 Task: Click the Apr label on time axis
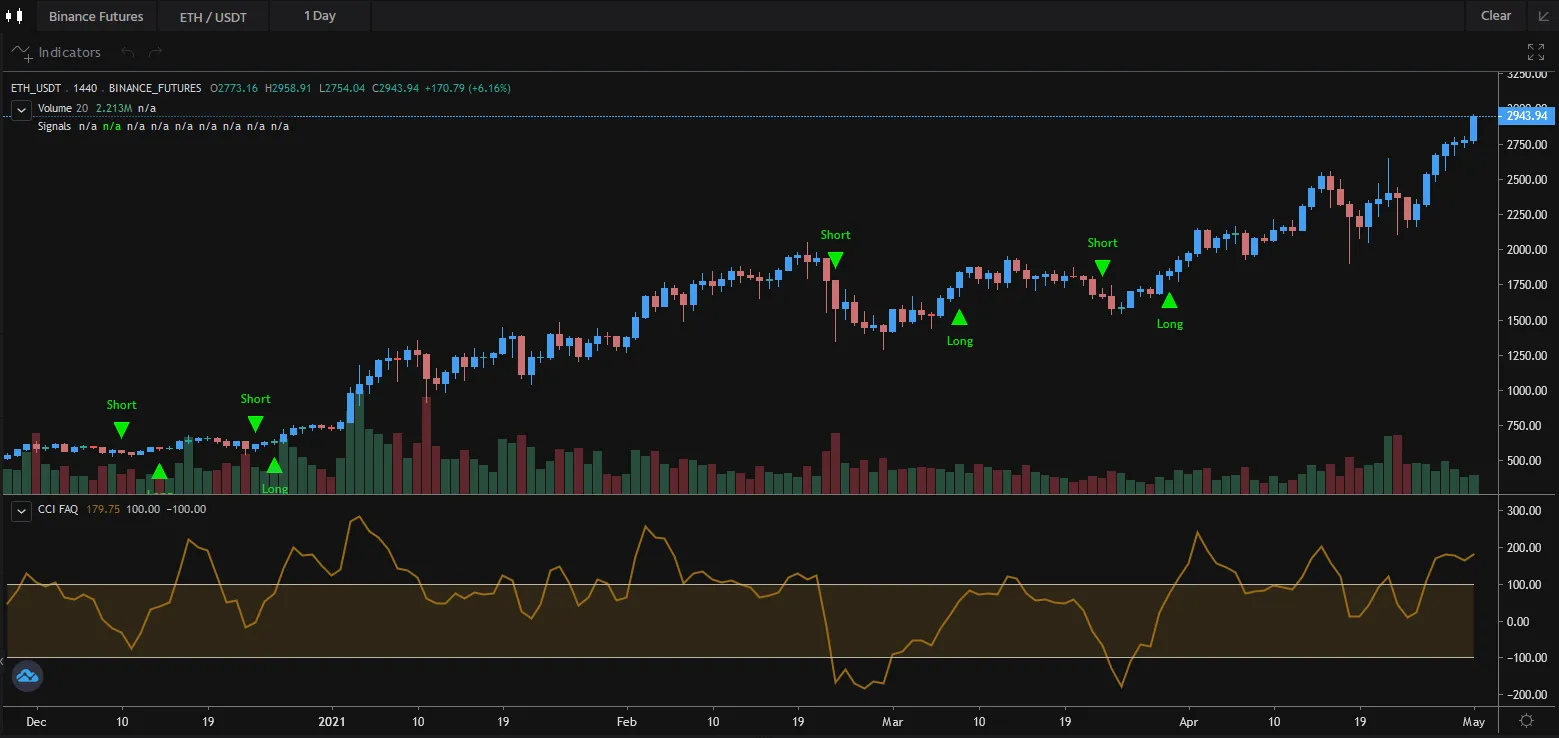tap(1189, 721)
